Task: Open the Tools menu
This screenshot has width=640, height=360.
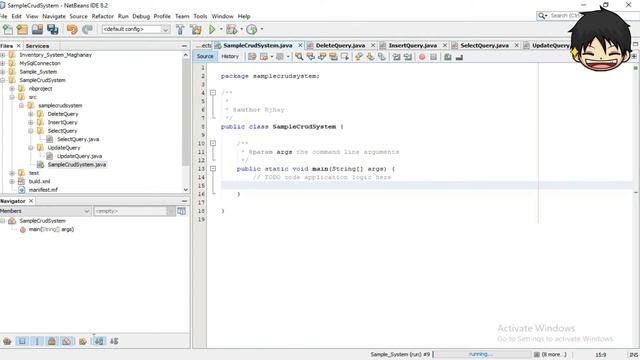Action: (200, 16)
